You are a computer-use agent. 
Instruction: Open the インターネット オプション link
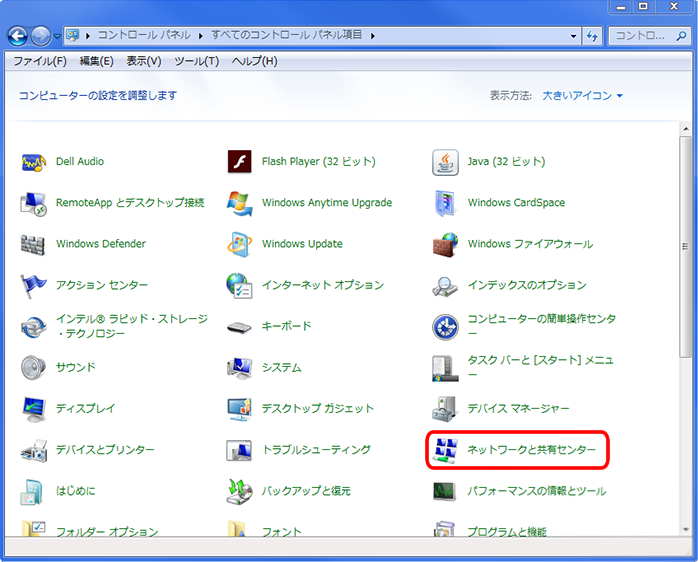coord(322,285)
